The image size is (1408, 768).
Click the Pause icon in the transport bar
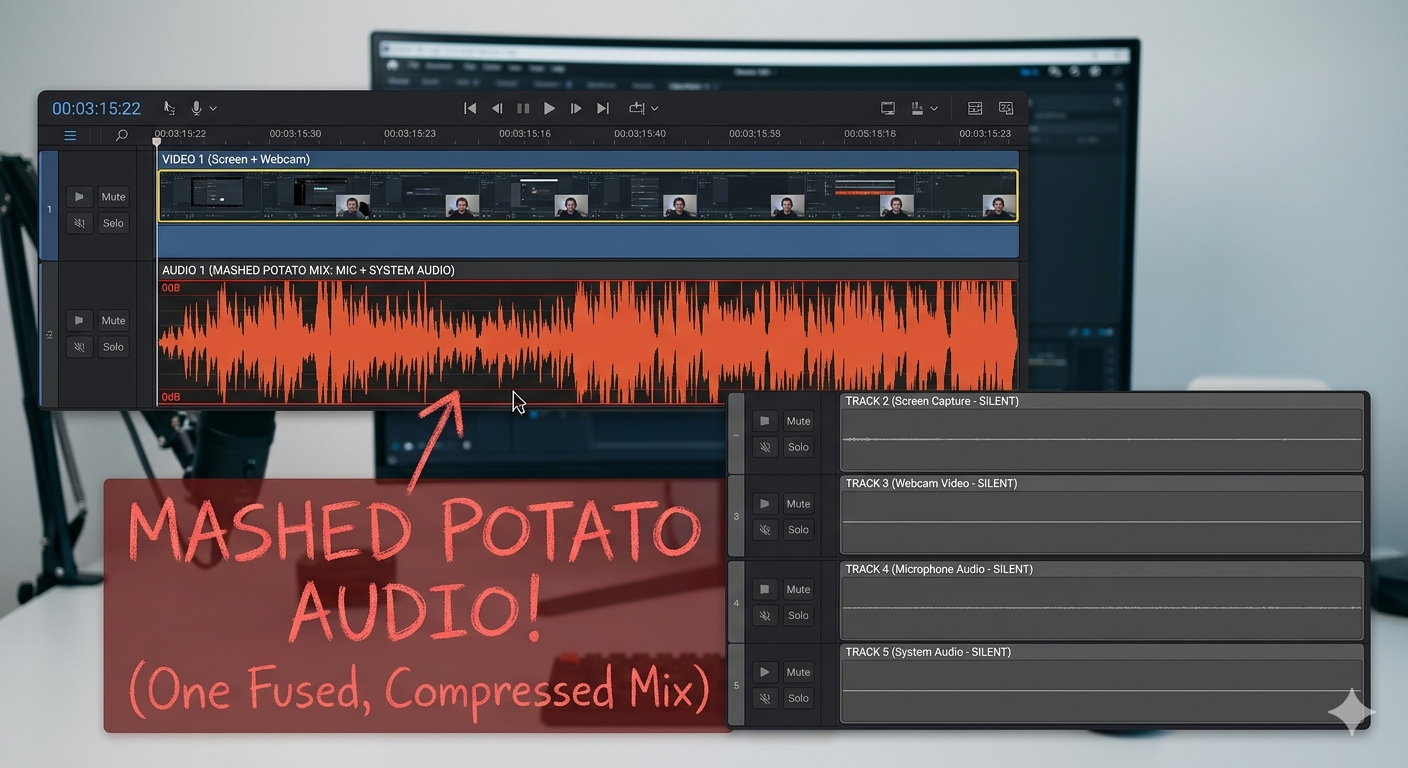[523, 108]
